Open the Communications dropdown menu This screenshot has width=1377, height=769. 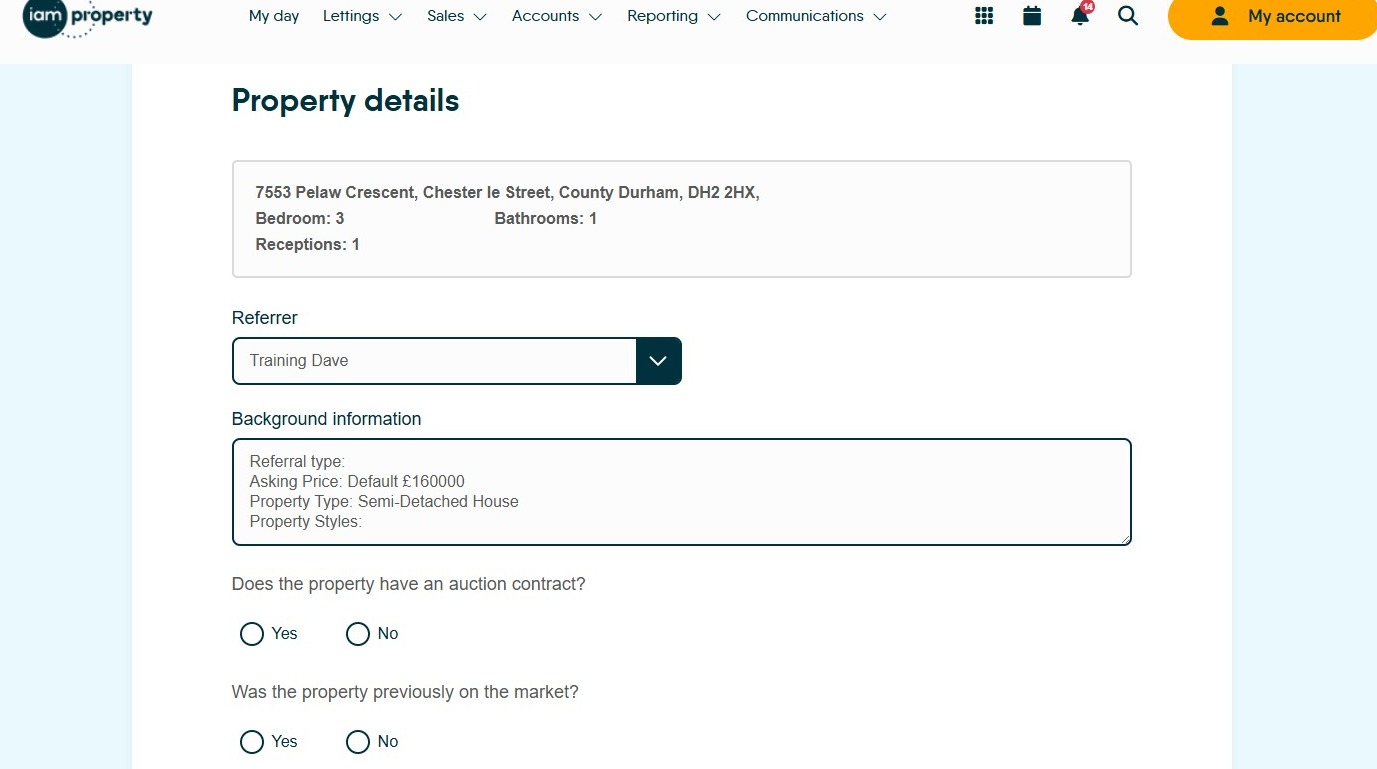(815, 16)
